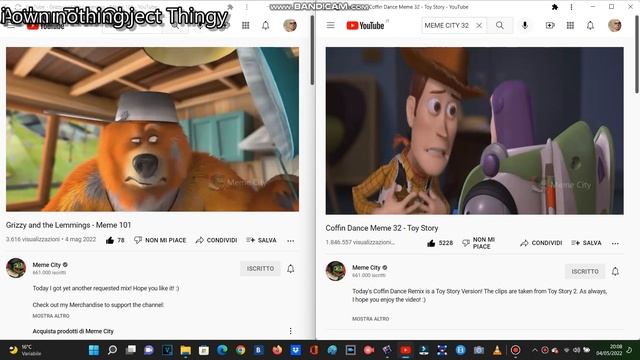The height and width of the screenshot is (360, 640).
Task: Expand description with MOSTRA ALTRO in left window
Action: 51,316
